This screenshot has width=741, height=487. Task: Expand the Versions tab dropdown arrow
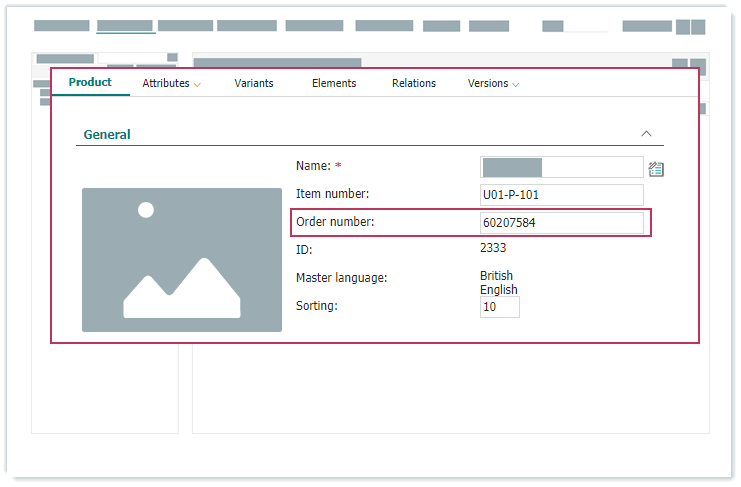[x=516, y=85]
